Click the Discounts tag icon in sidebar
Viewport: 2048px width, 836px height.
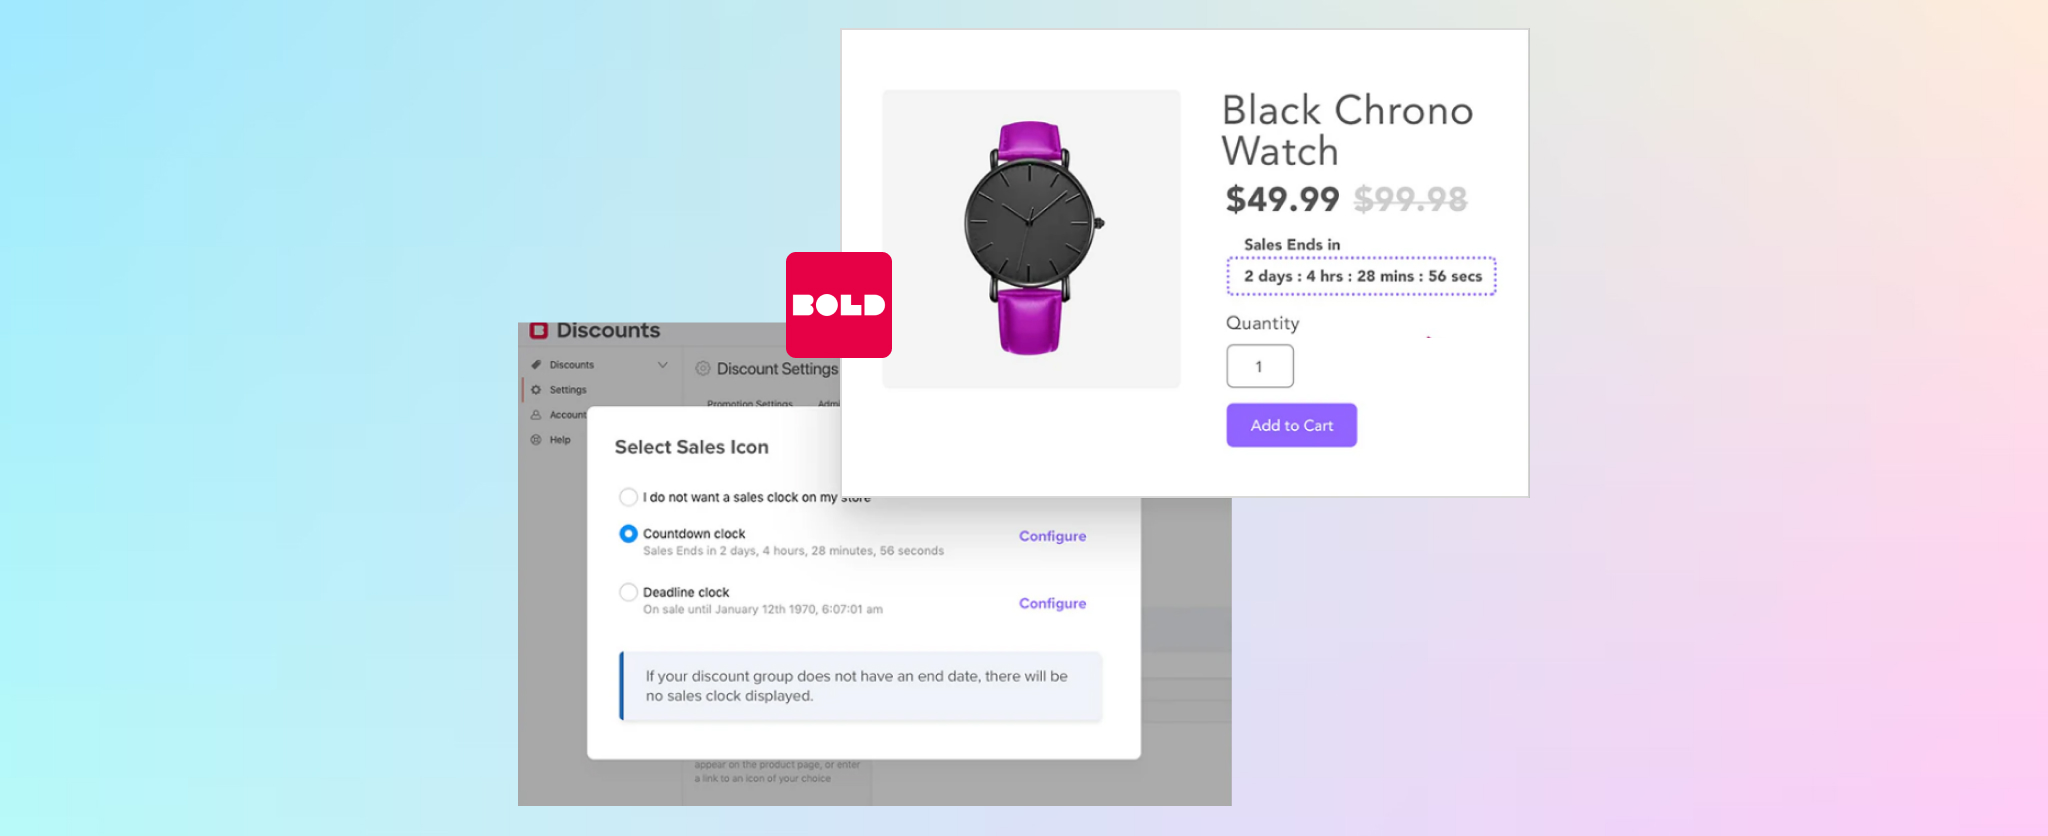(536, 365)
